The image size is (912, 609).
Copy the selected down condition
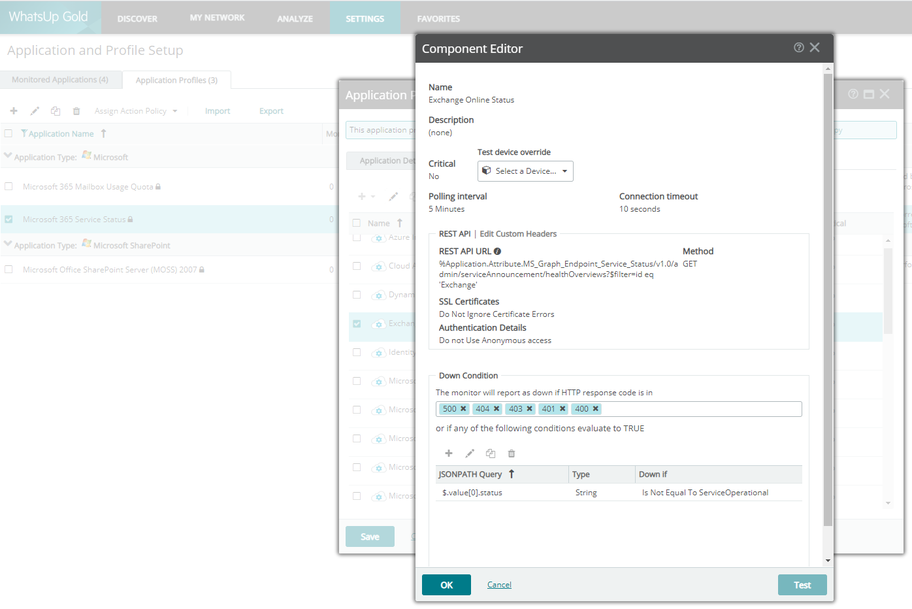490,453
